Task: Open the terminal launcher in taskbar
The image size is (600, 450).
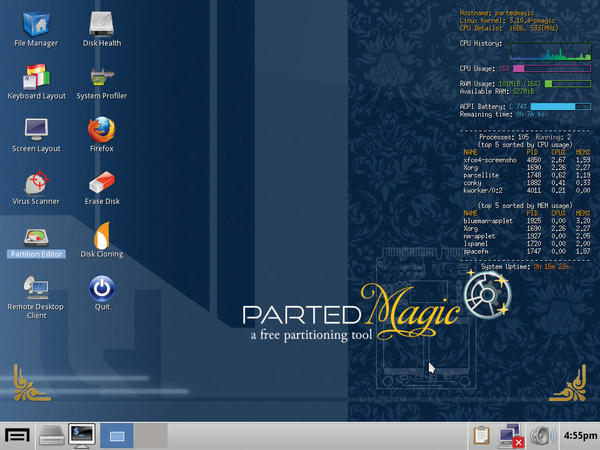Action: [x=82, y=436]
